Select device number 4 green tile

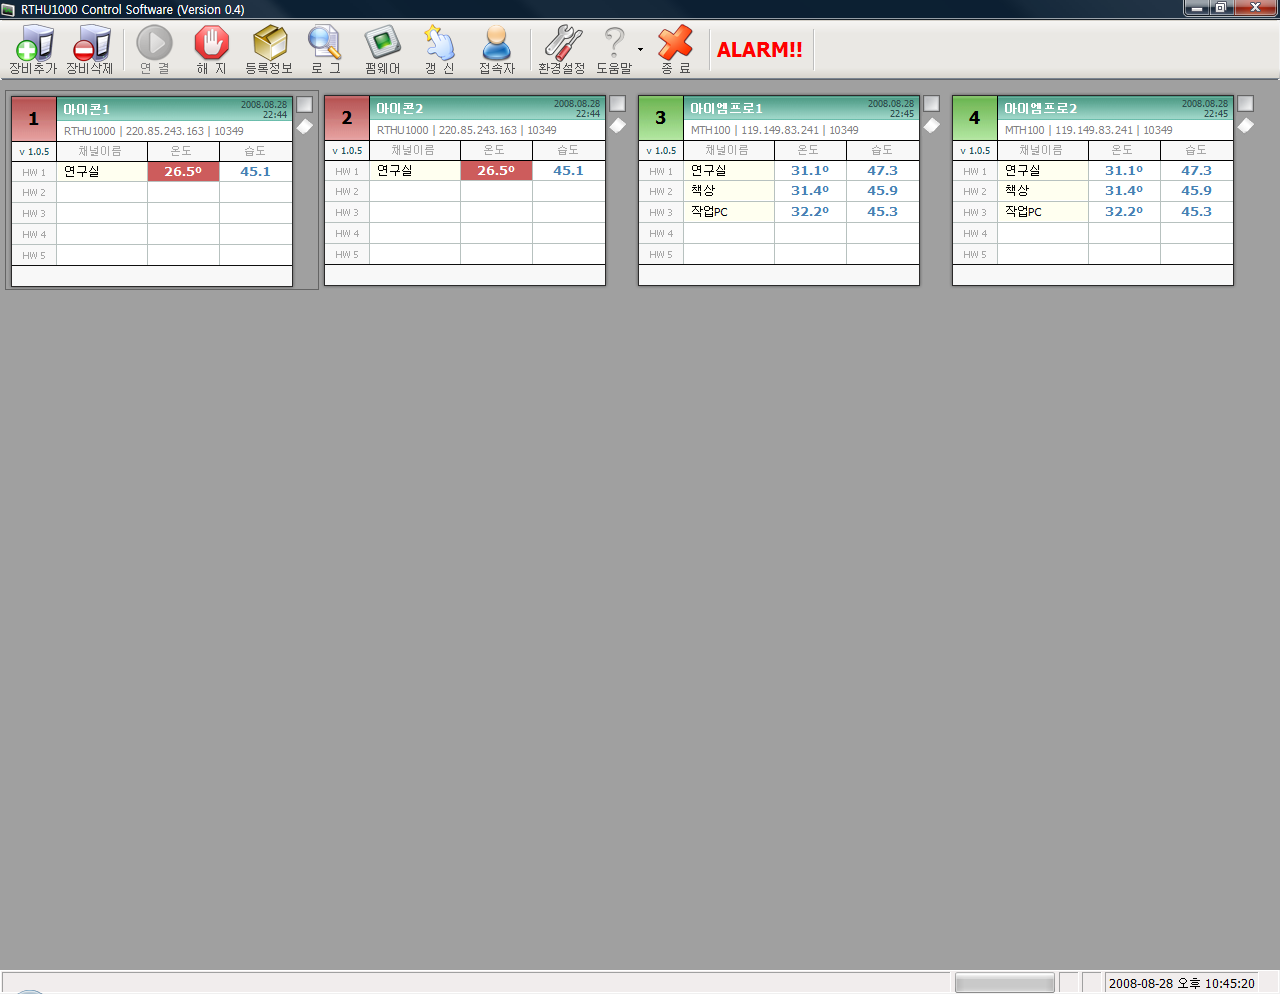click(x=975, y=118)
